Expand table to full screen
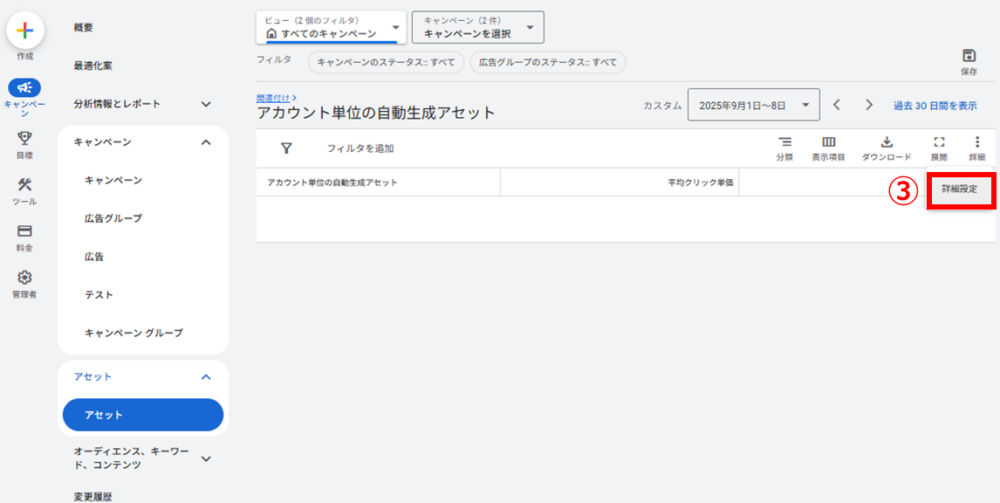The width and height of the screenshot is (1000, 503). pos(938,143)
